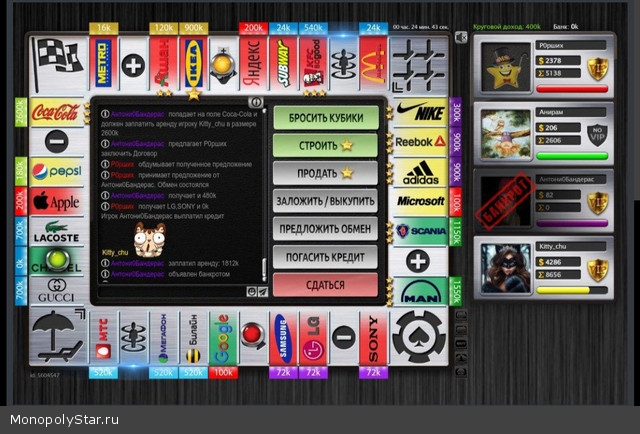The width and height of the screenshot is (640, 434).
Task: Select the Samsung board cell
Action: click(x=283, y=338)
